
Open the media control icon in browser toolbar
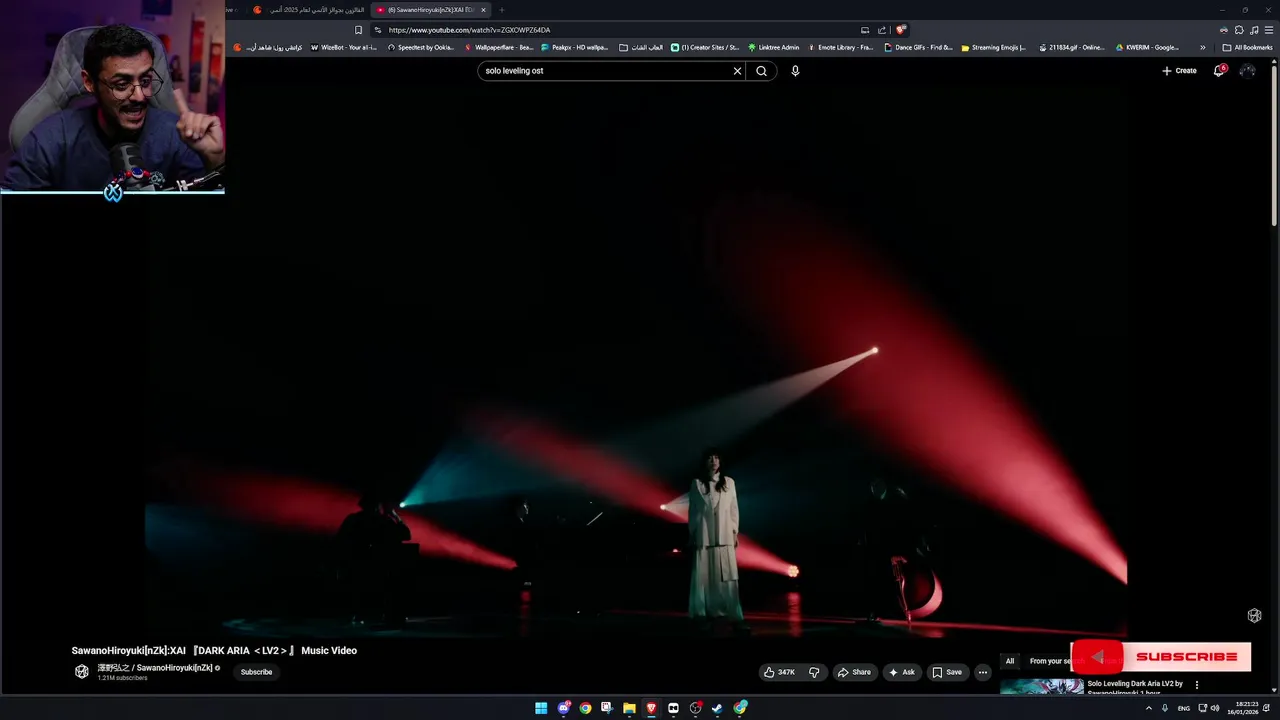tap(1254, 30)
